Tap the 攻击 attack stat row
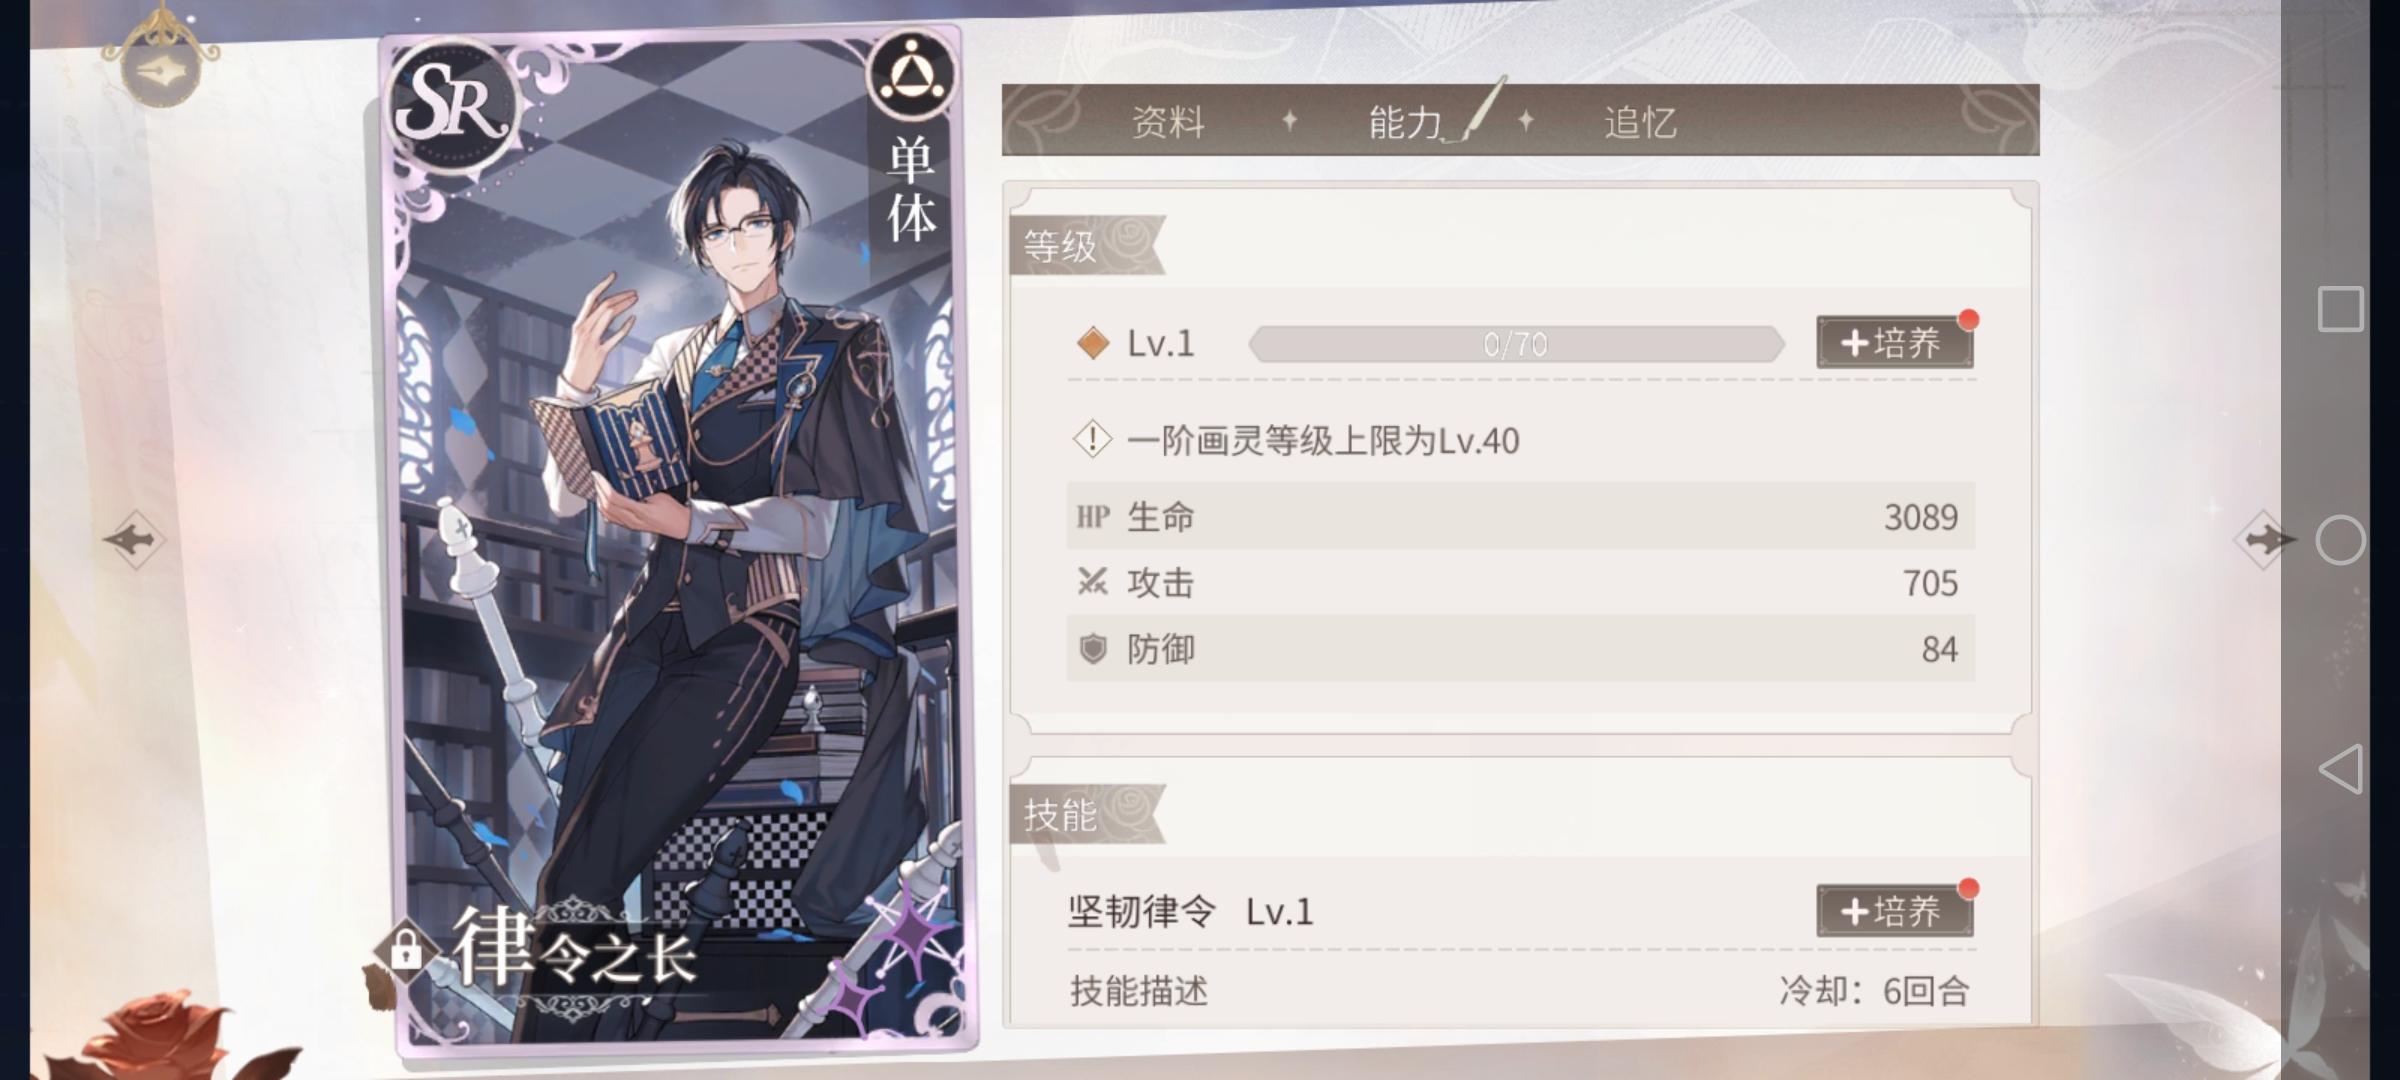This screenshot has height=1080, width=2400. [x=1520, y=582]
